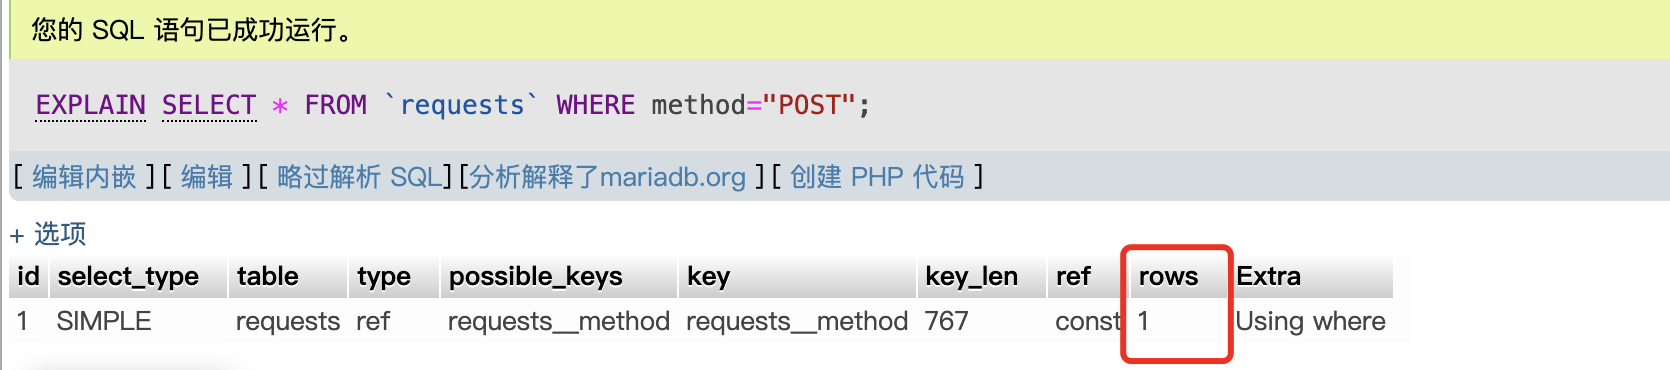Select the 略过解析 SQL link

[359, 177]
